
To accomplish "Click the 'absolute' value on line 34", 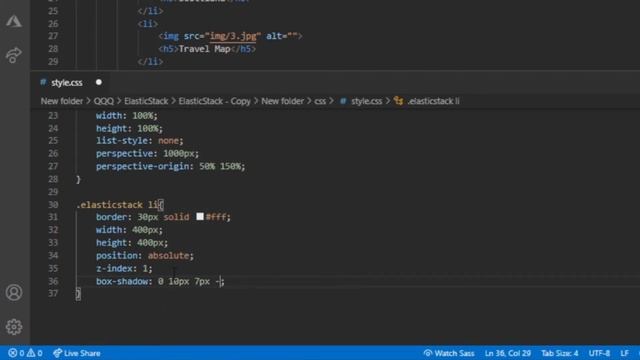I will [168, 256].
